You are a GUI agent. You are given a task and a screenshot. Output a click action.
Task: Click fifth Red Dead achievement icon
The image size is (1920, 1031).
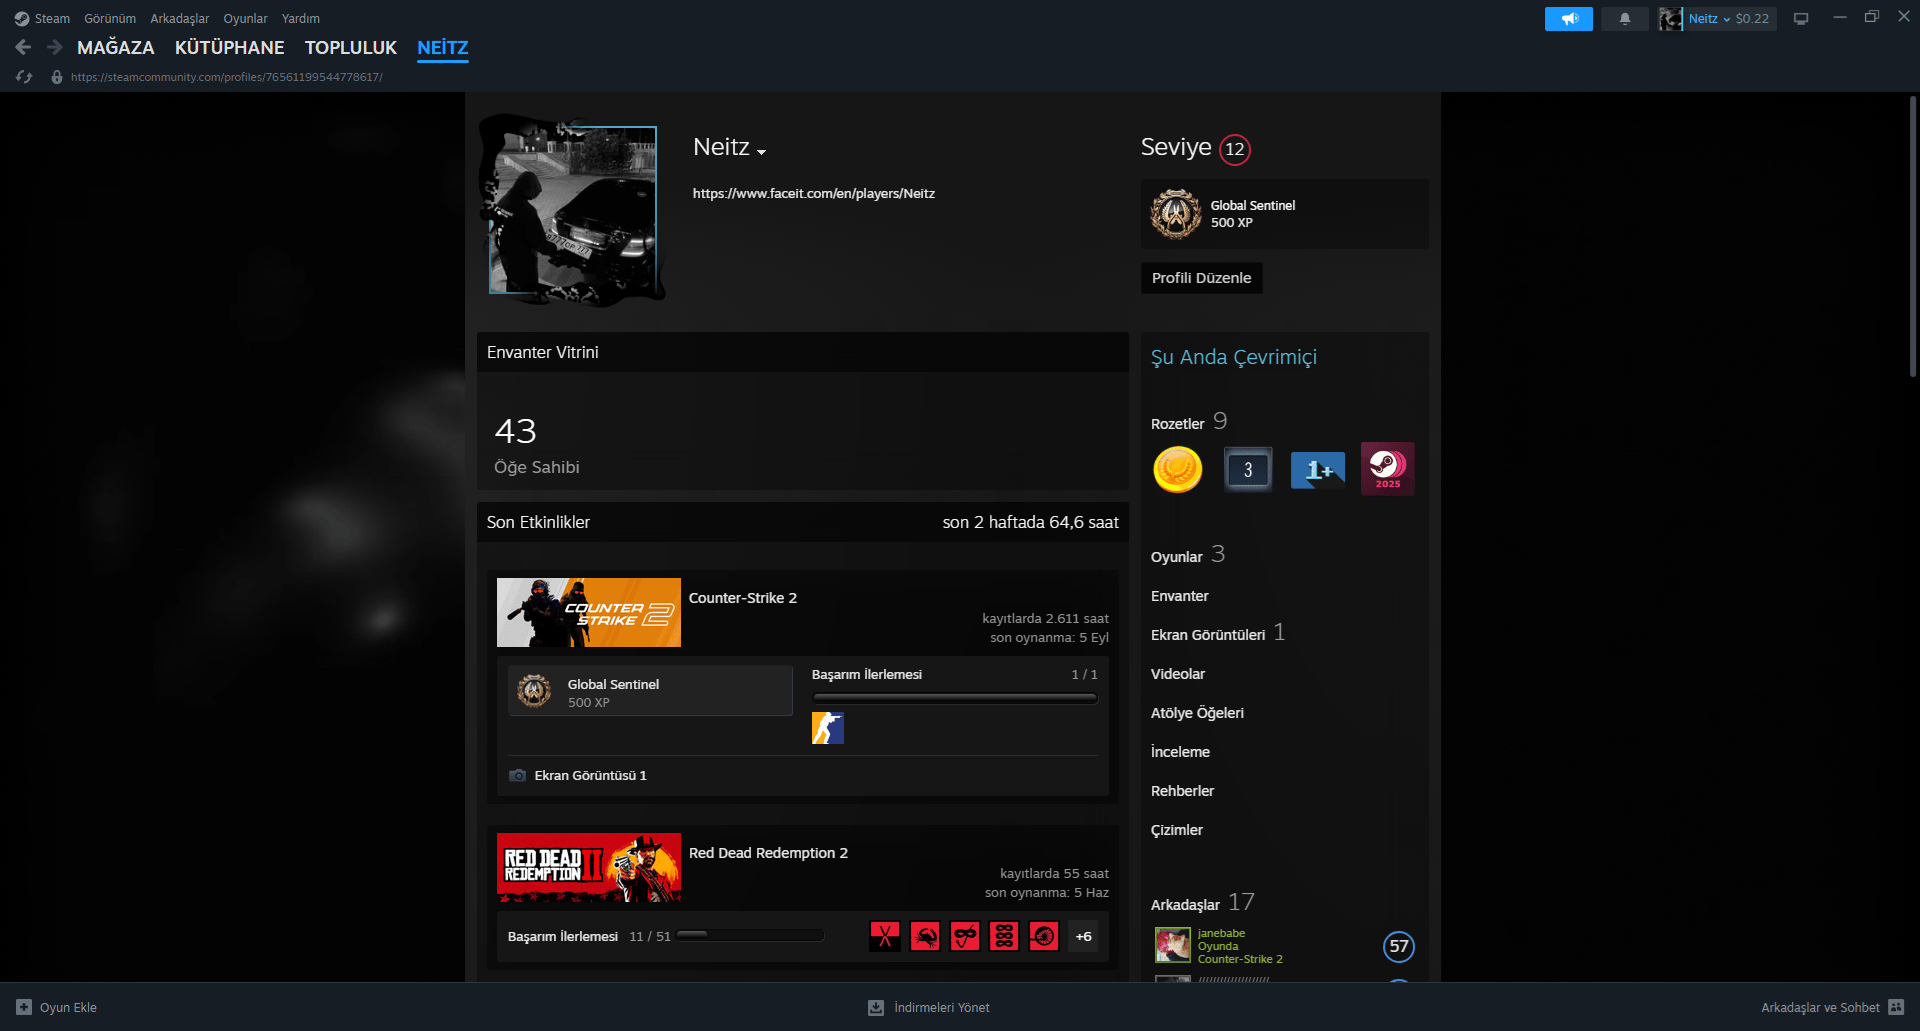(1044, 936)
